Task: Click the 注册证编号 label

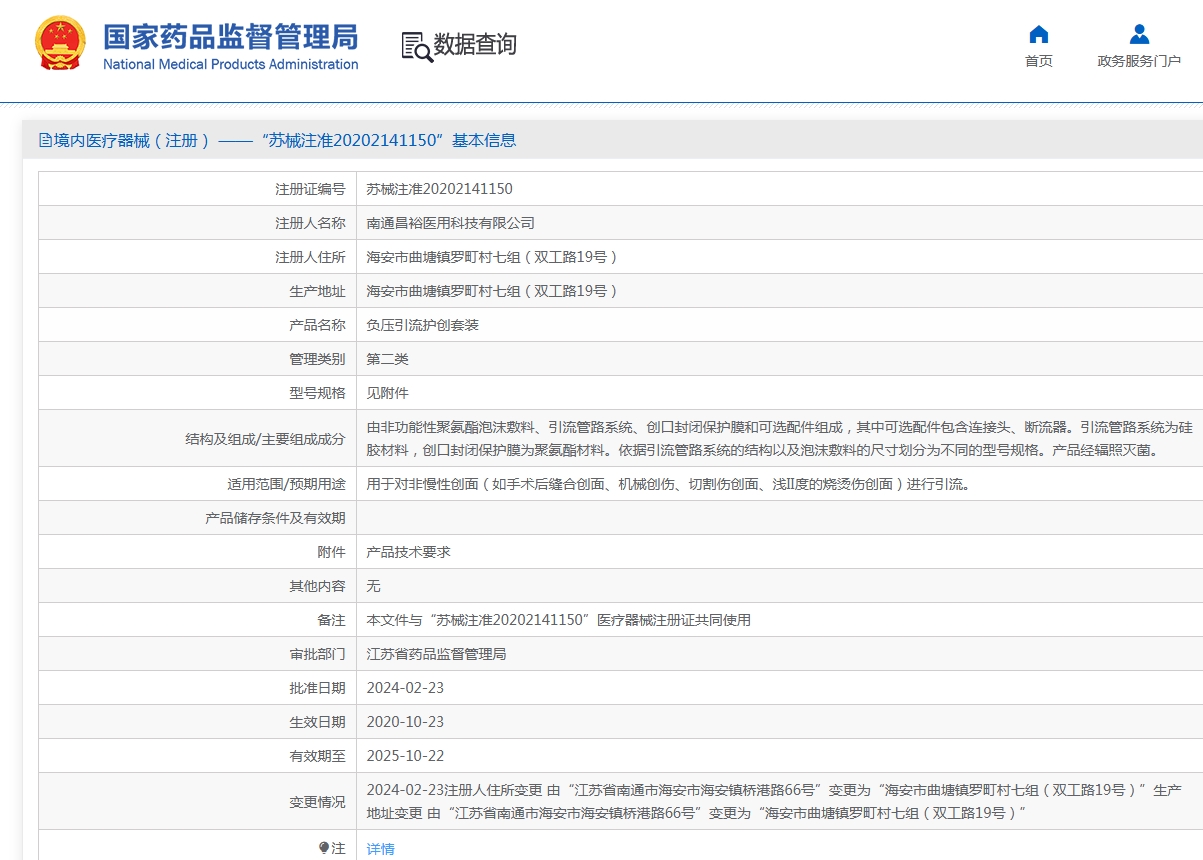Action: pyautogui.click(x=310, y=189)
